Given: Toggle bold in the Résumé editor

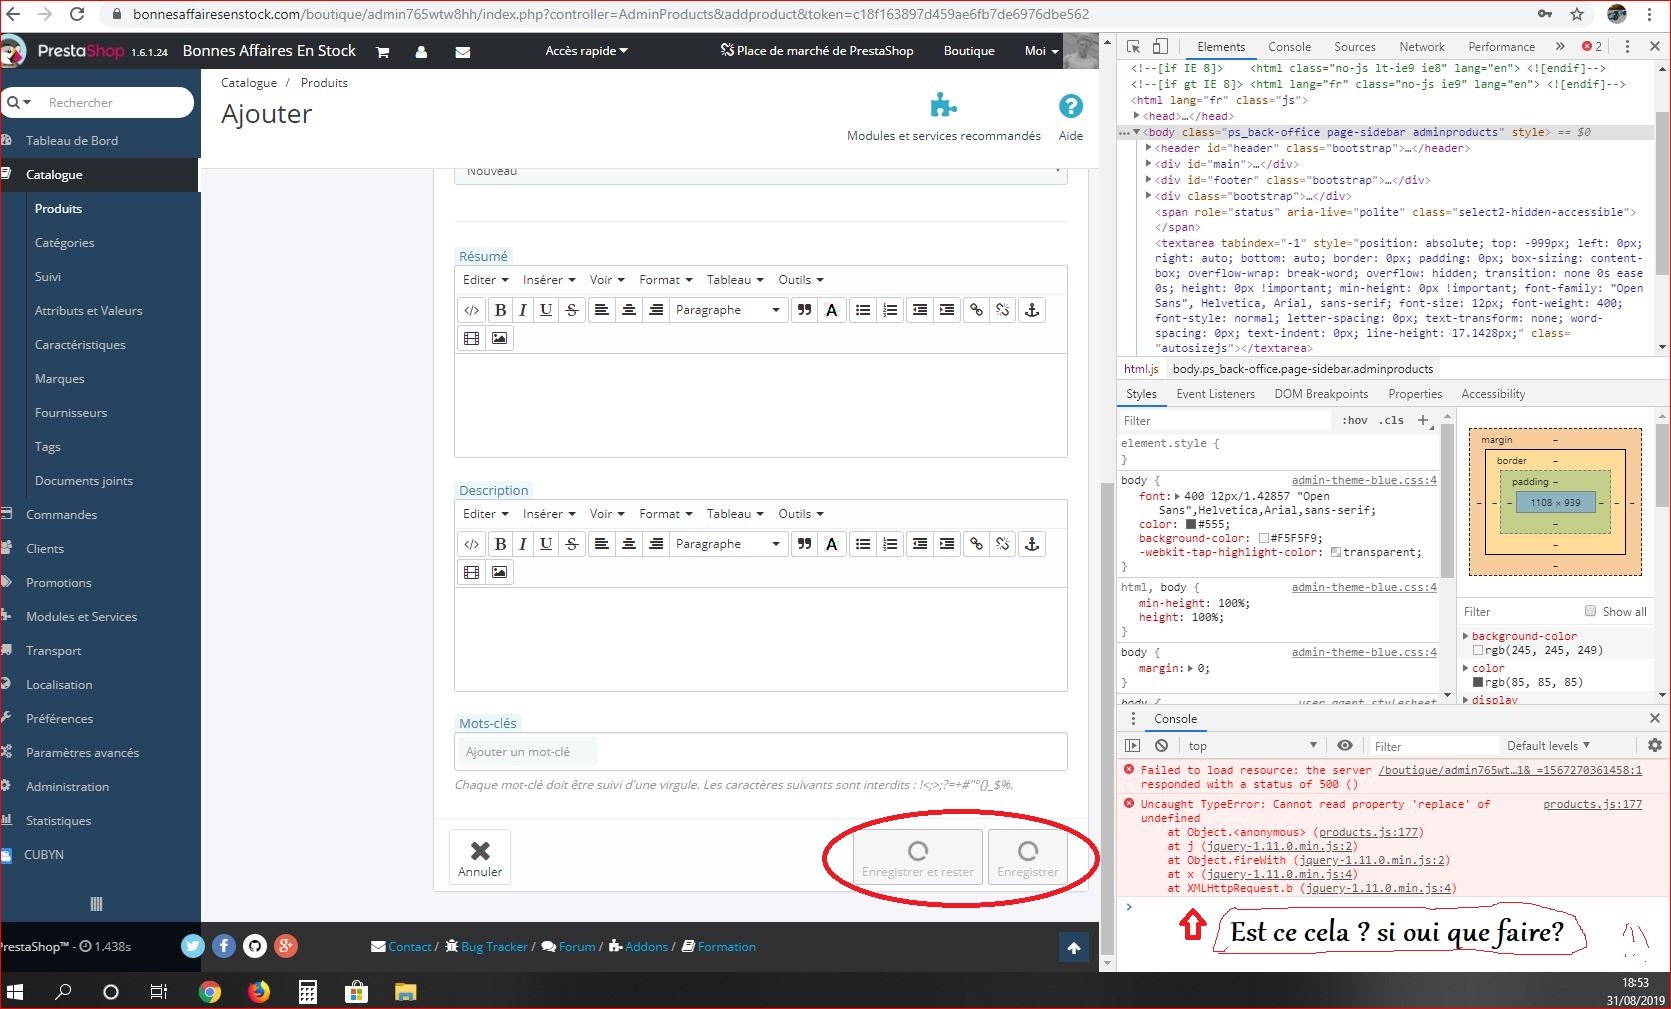Looking at the screenshot, I should click(500, 310).
